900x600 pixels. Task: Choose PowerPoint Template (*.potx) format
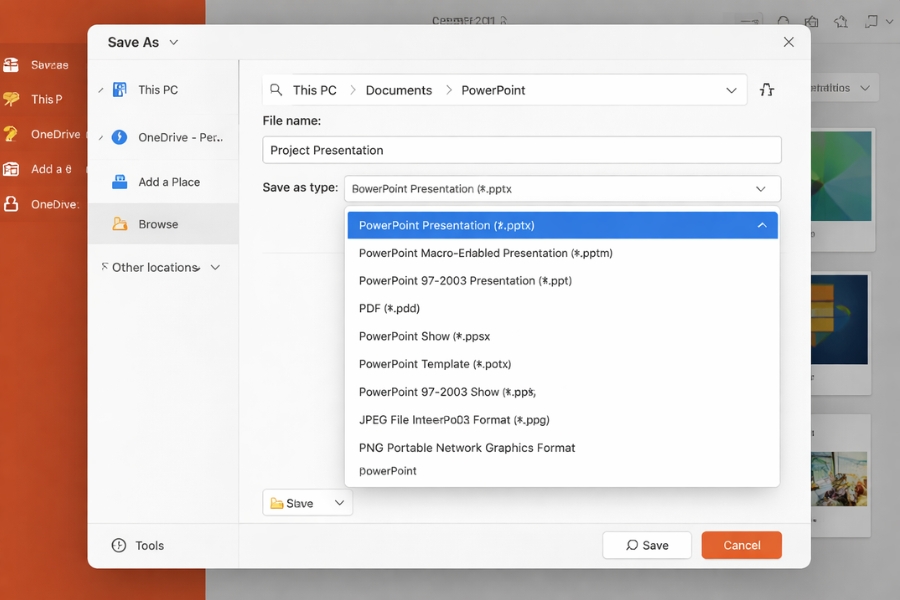click(x=434, y=364)
